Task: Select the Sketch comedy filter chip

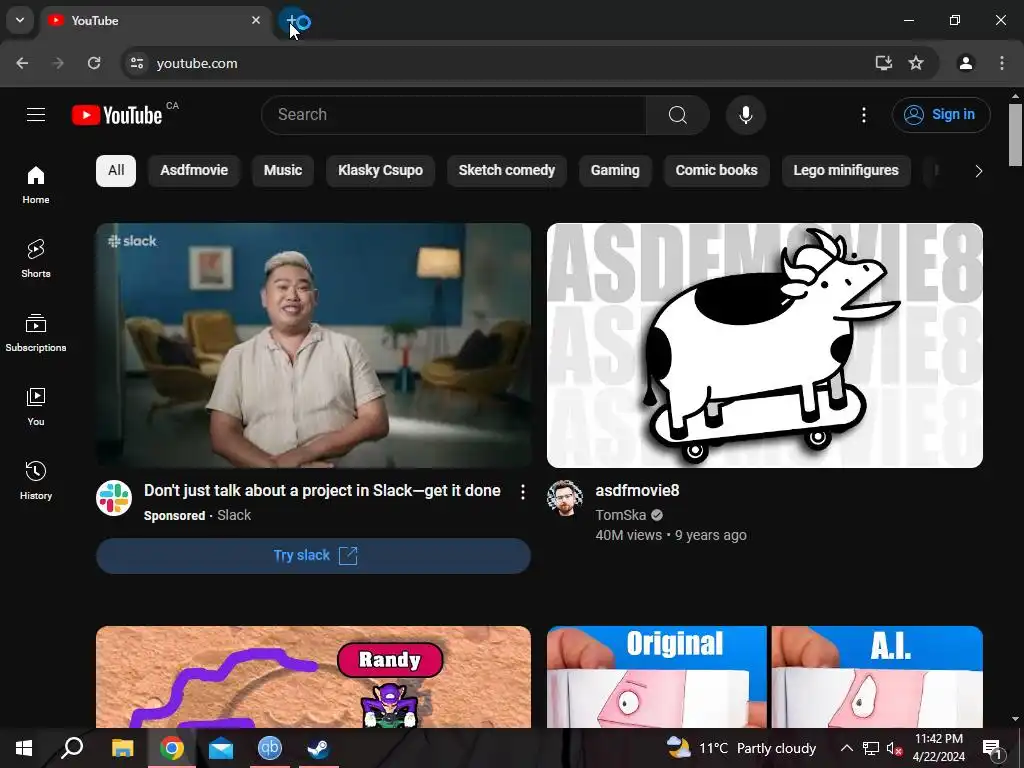Action: [507, 170]
